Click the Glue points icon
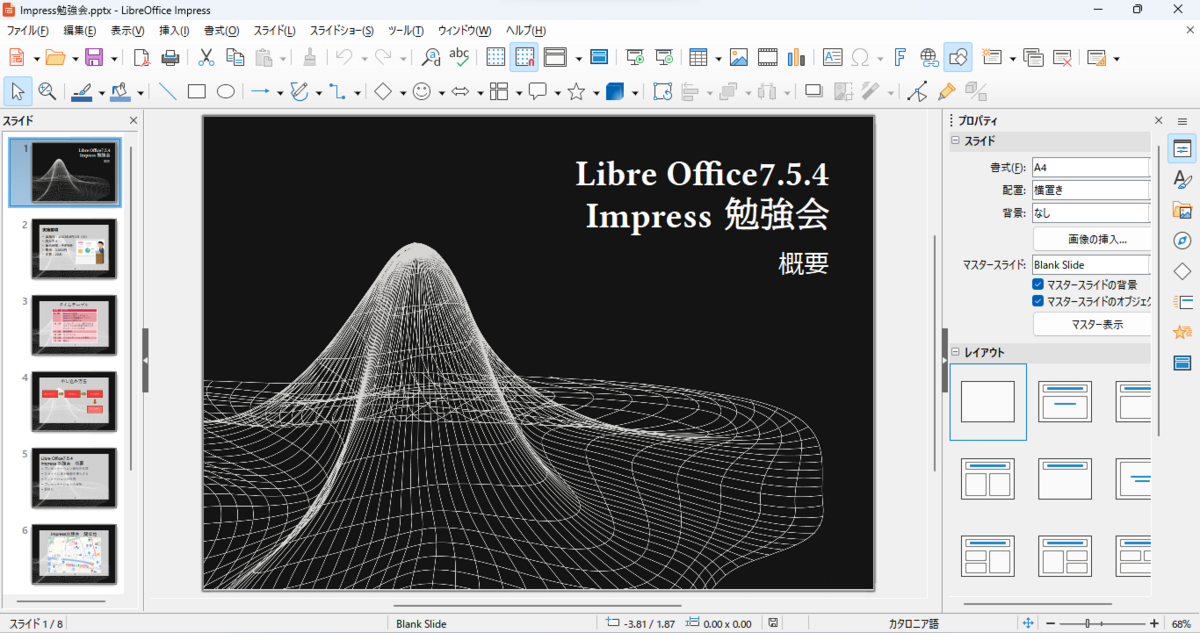 tap(946, 92)
